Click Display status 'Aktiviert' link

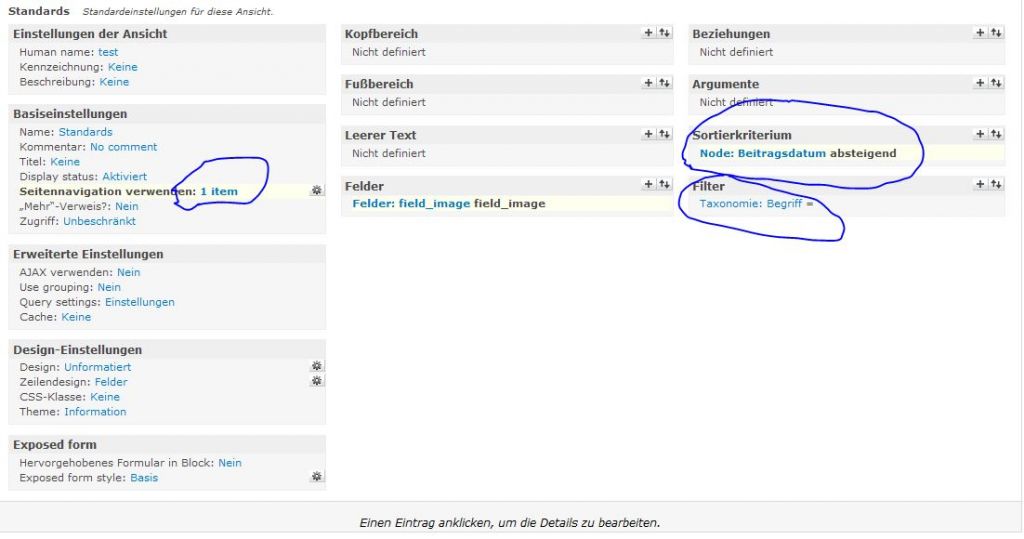[x=124, y=177]
